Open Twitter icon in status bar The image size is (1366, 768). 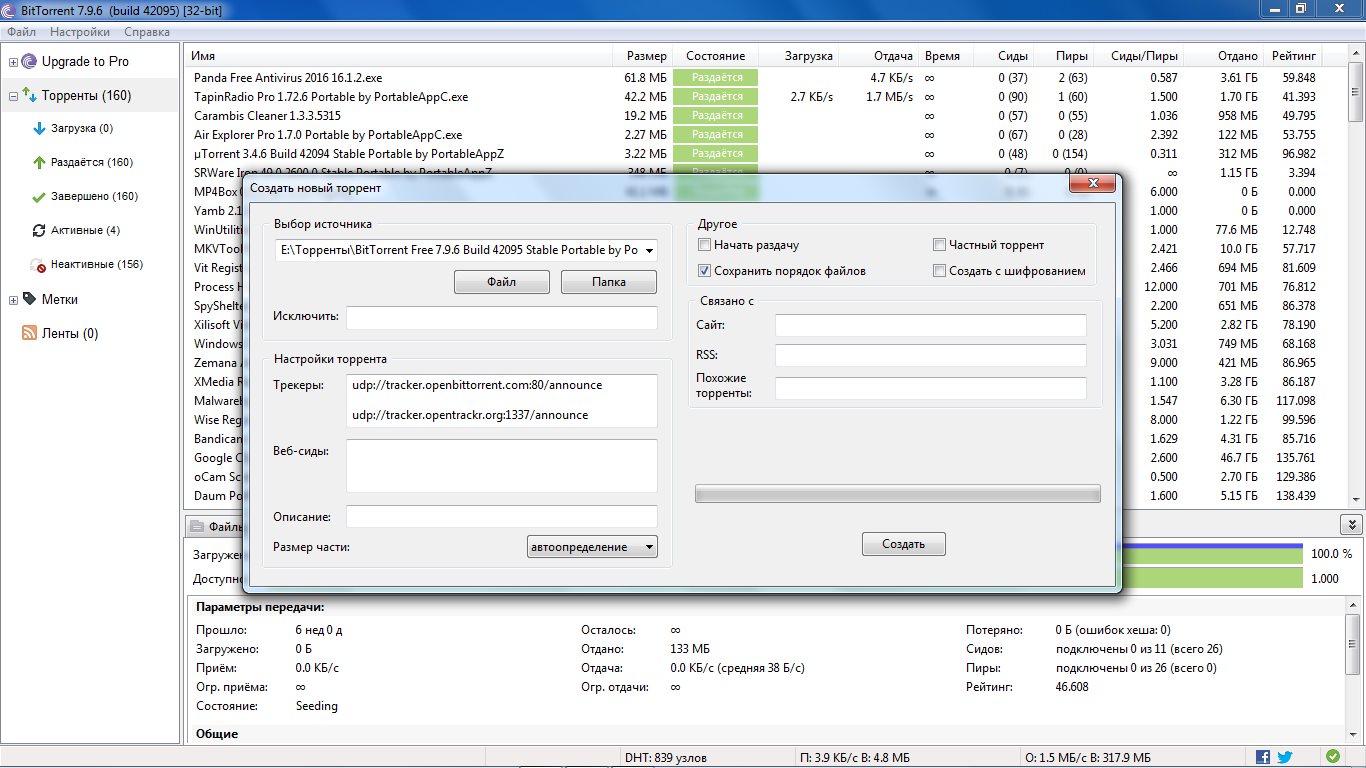click(x=1284, y=758)
